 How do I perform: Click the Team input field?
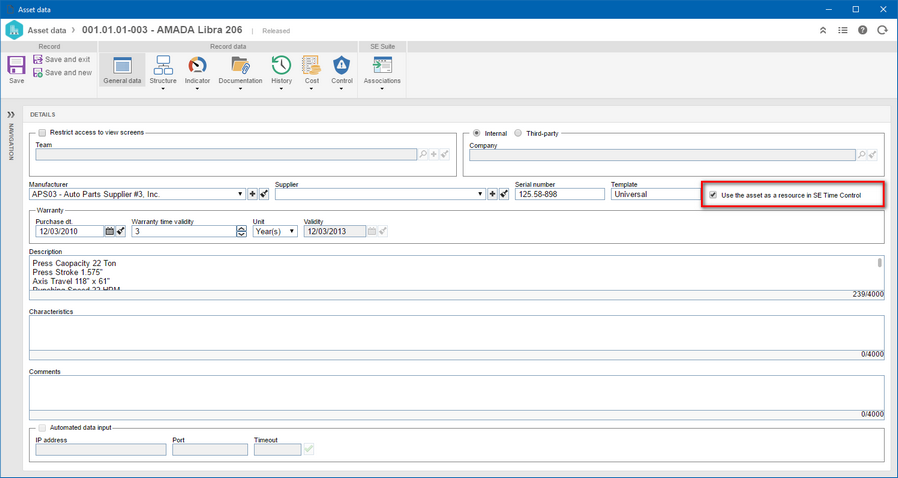coord(226,154)
